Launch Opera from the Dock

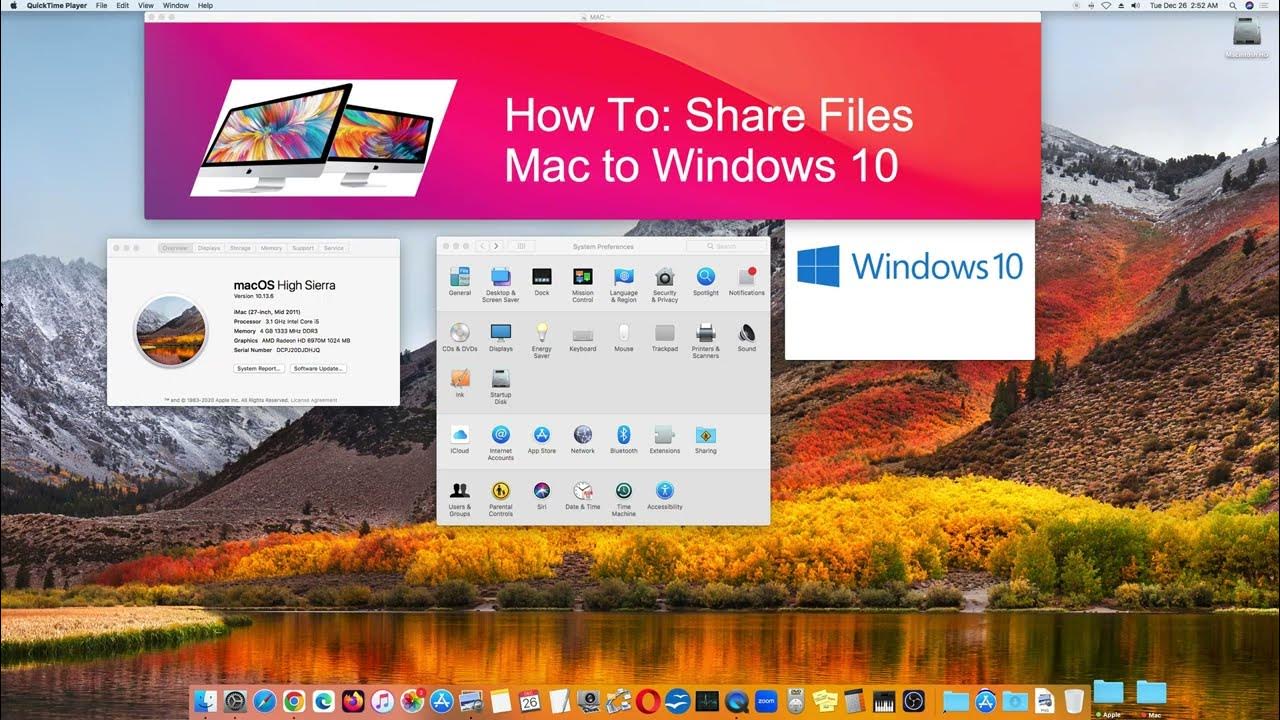pos(647,701)
